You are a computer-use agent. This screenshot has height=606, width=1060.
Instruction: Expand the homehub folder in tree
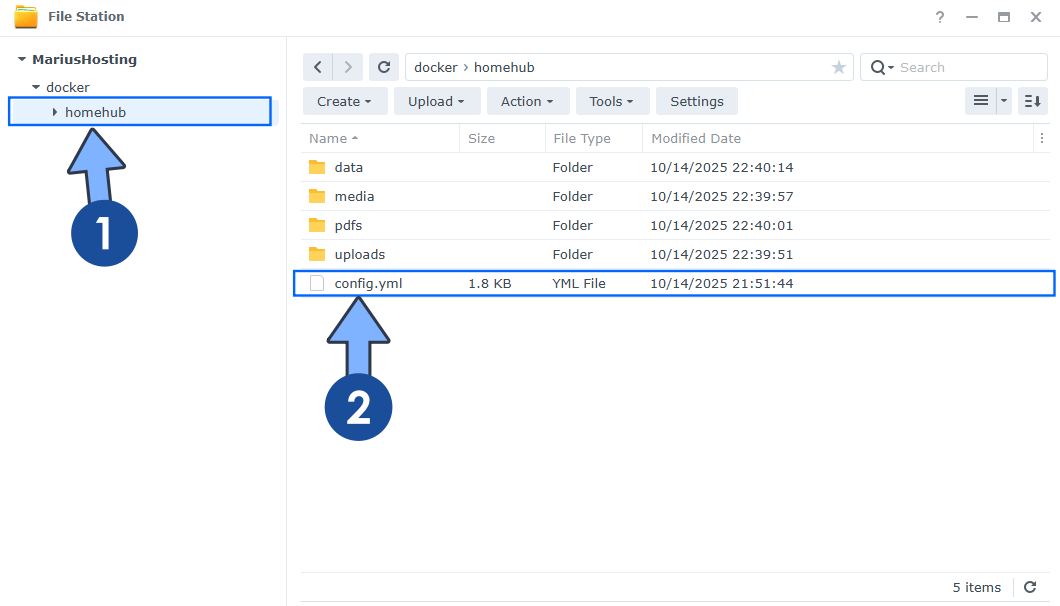point(55,112)
